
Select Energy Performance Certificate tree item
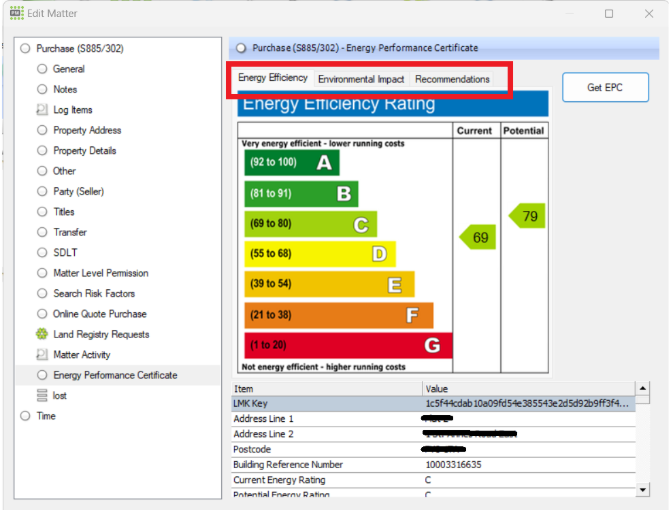click(115, 375)
